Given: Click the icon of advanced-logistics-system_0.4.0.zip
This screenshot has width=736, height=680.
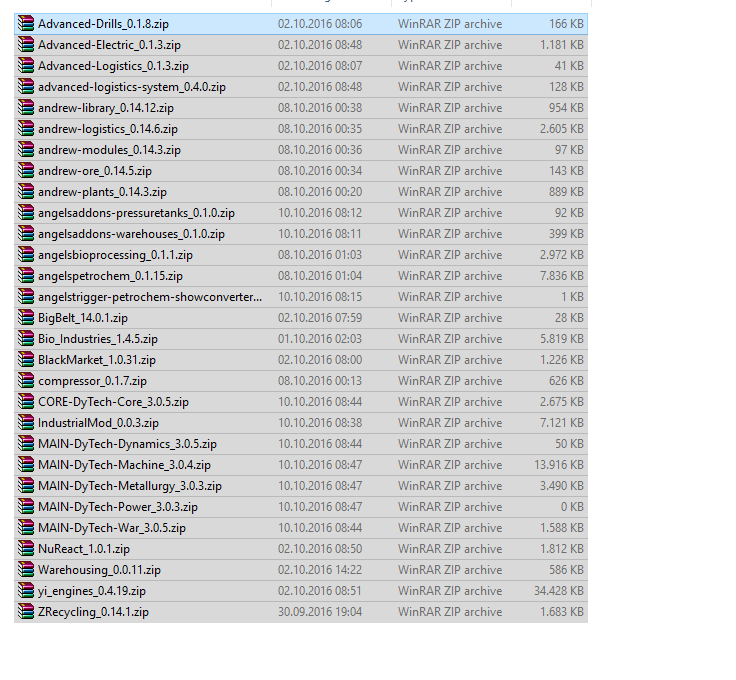Looking at the screenshot, I should pos(26,87).
